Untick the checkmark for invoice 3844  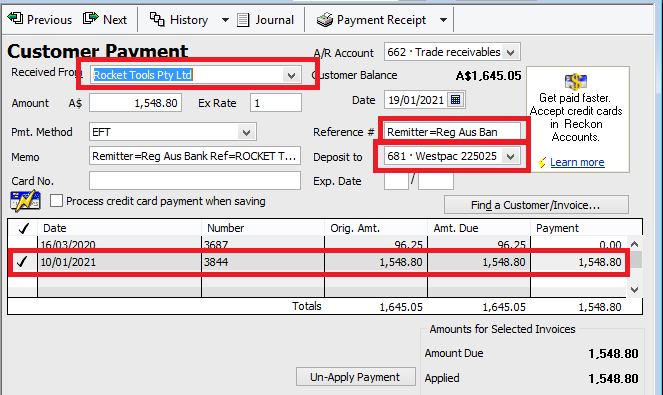[22, 262]
